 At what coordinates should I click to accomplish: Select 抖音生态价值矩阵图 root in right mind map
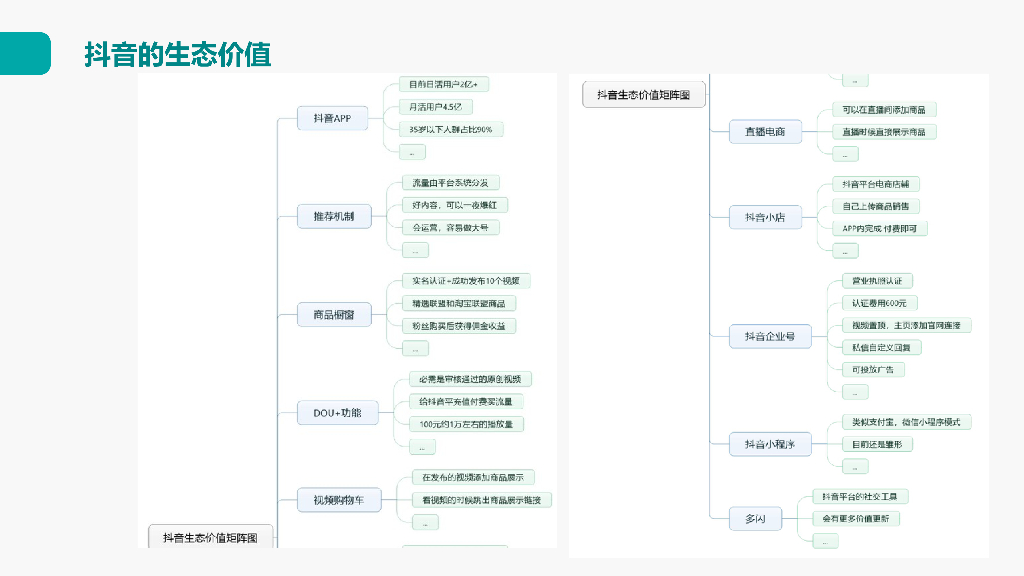(x=644, y=95)
